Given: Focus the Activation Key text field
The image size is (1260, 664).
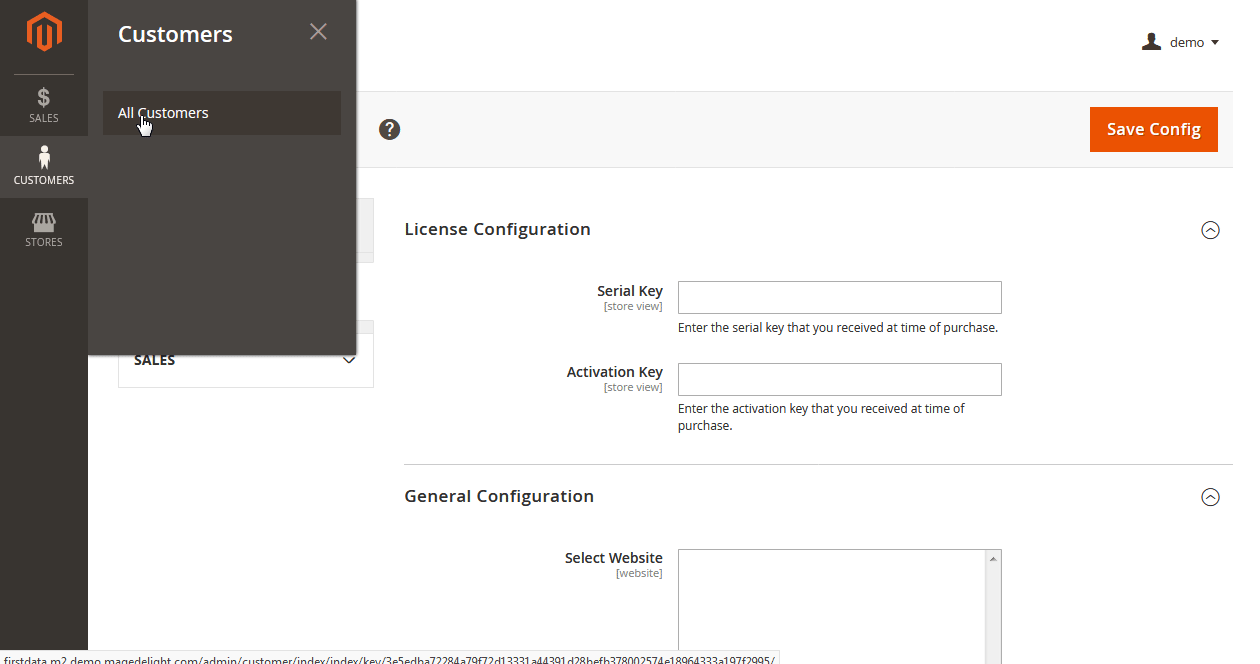Looking at the screenshot, I should click(x=839, y=380).
